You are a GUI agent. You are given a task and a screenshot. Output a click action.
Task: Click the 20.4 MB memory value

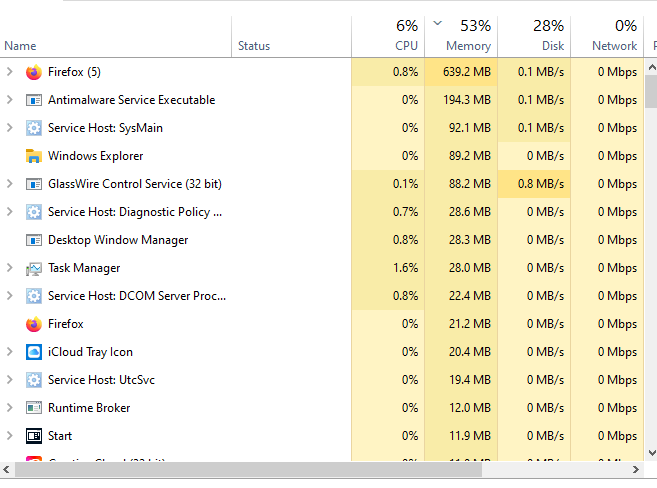click(470, 352)
